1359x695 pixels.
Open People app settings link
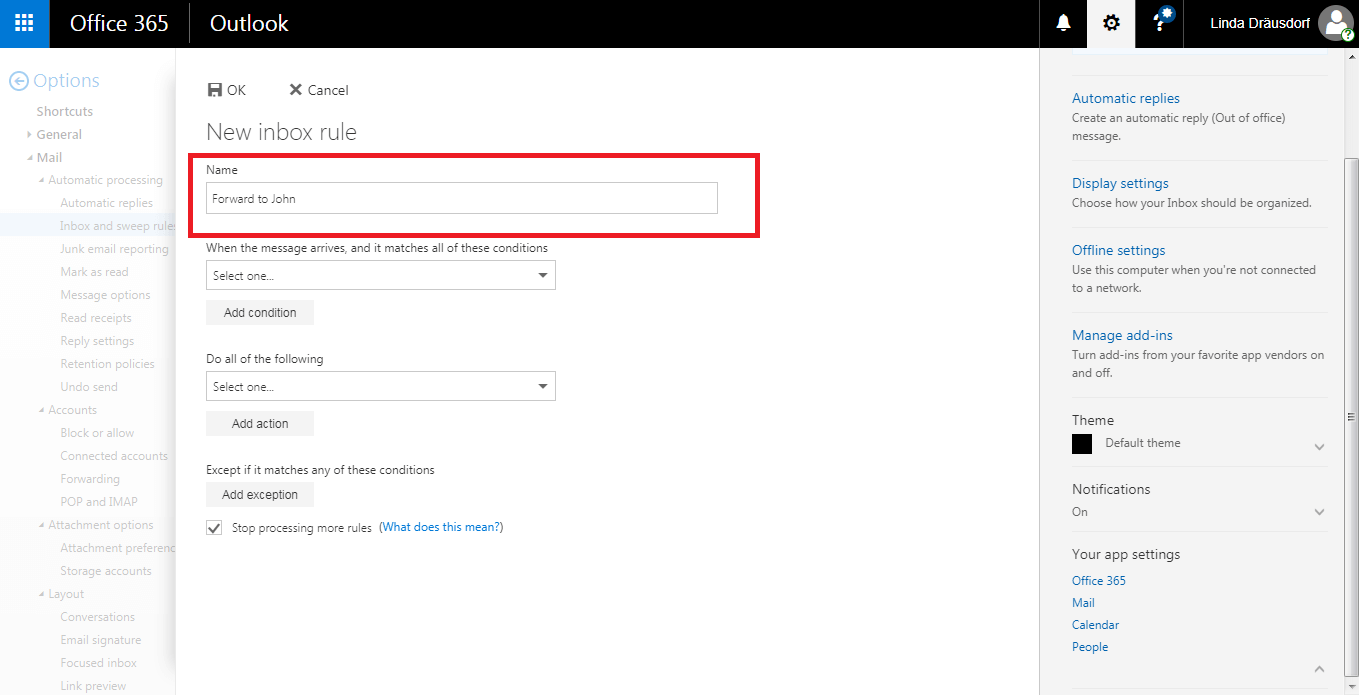click(x=1090, y=647)
